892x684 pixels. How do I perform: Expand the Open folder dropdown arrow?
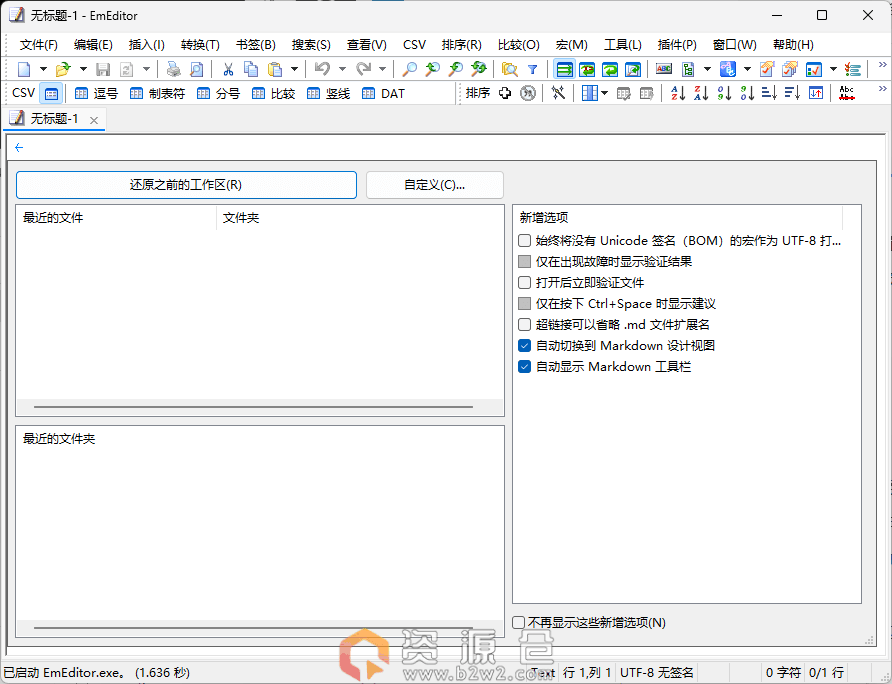(x=83, y=69)
